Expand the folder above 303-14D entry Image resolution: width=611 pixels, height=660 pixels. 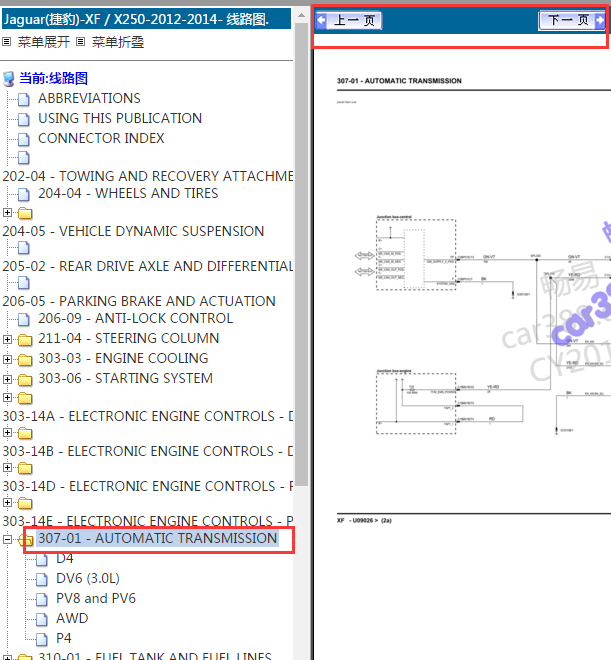[x=7, y=467]
